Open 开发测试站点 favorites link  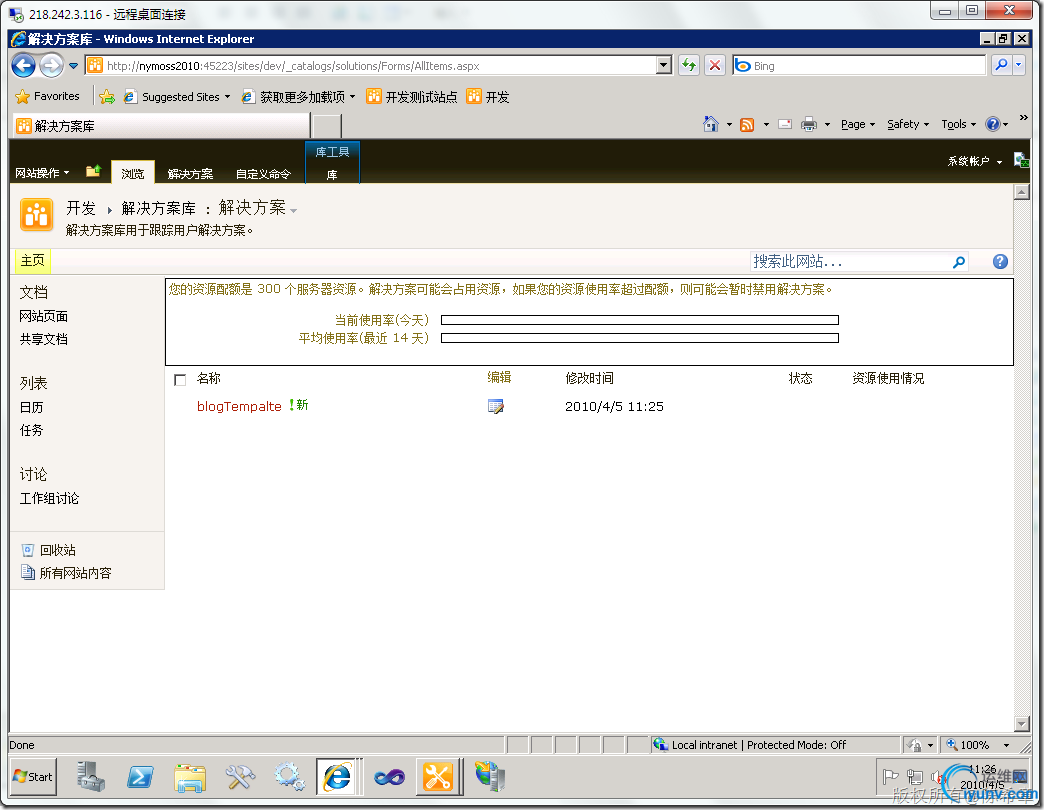coord(411,97)
